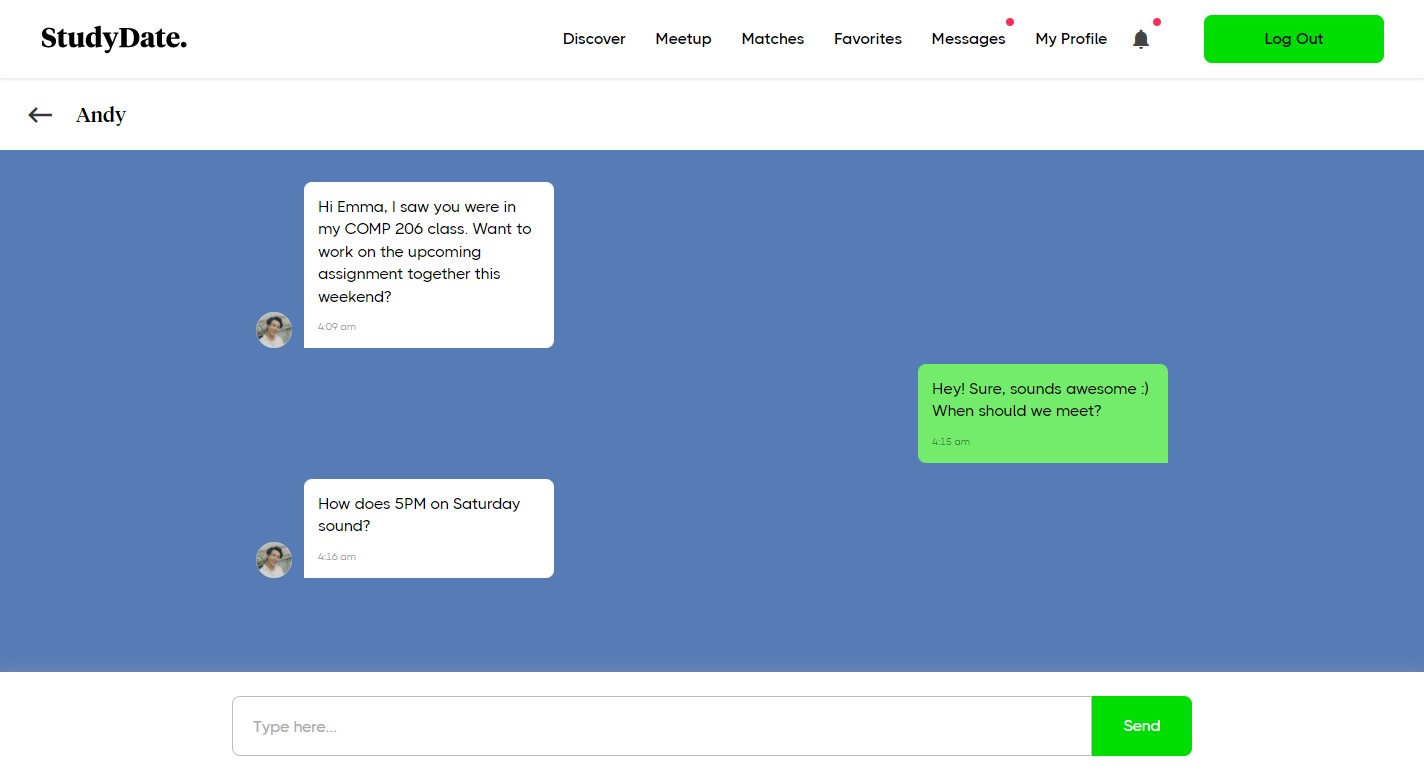Click the message 'Hi Emma, I saw you were in...'

tap(429, 265)
